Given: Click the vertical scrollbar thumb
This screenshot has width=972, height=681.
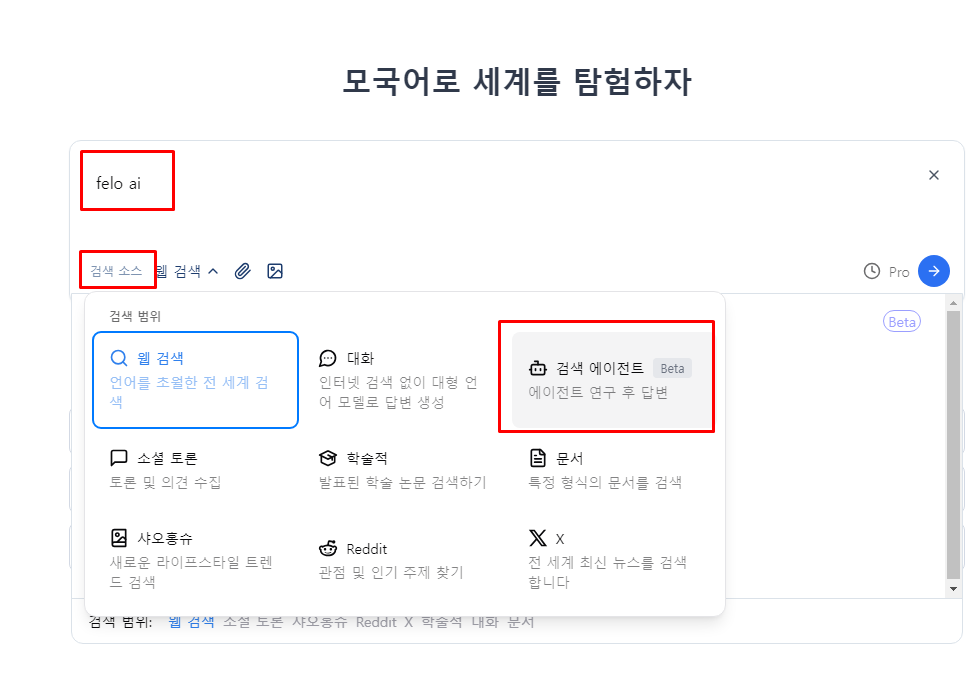Looking at the screenshot, I should point(953,444).
